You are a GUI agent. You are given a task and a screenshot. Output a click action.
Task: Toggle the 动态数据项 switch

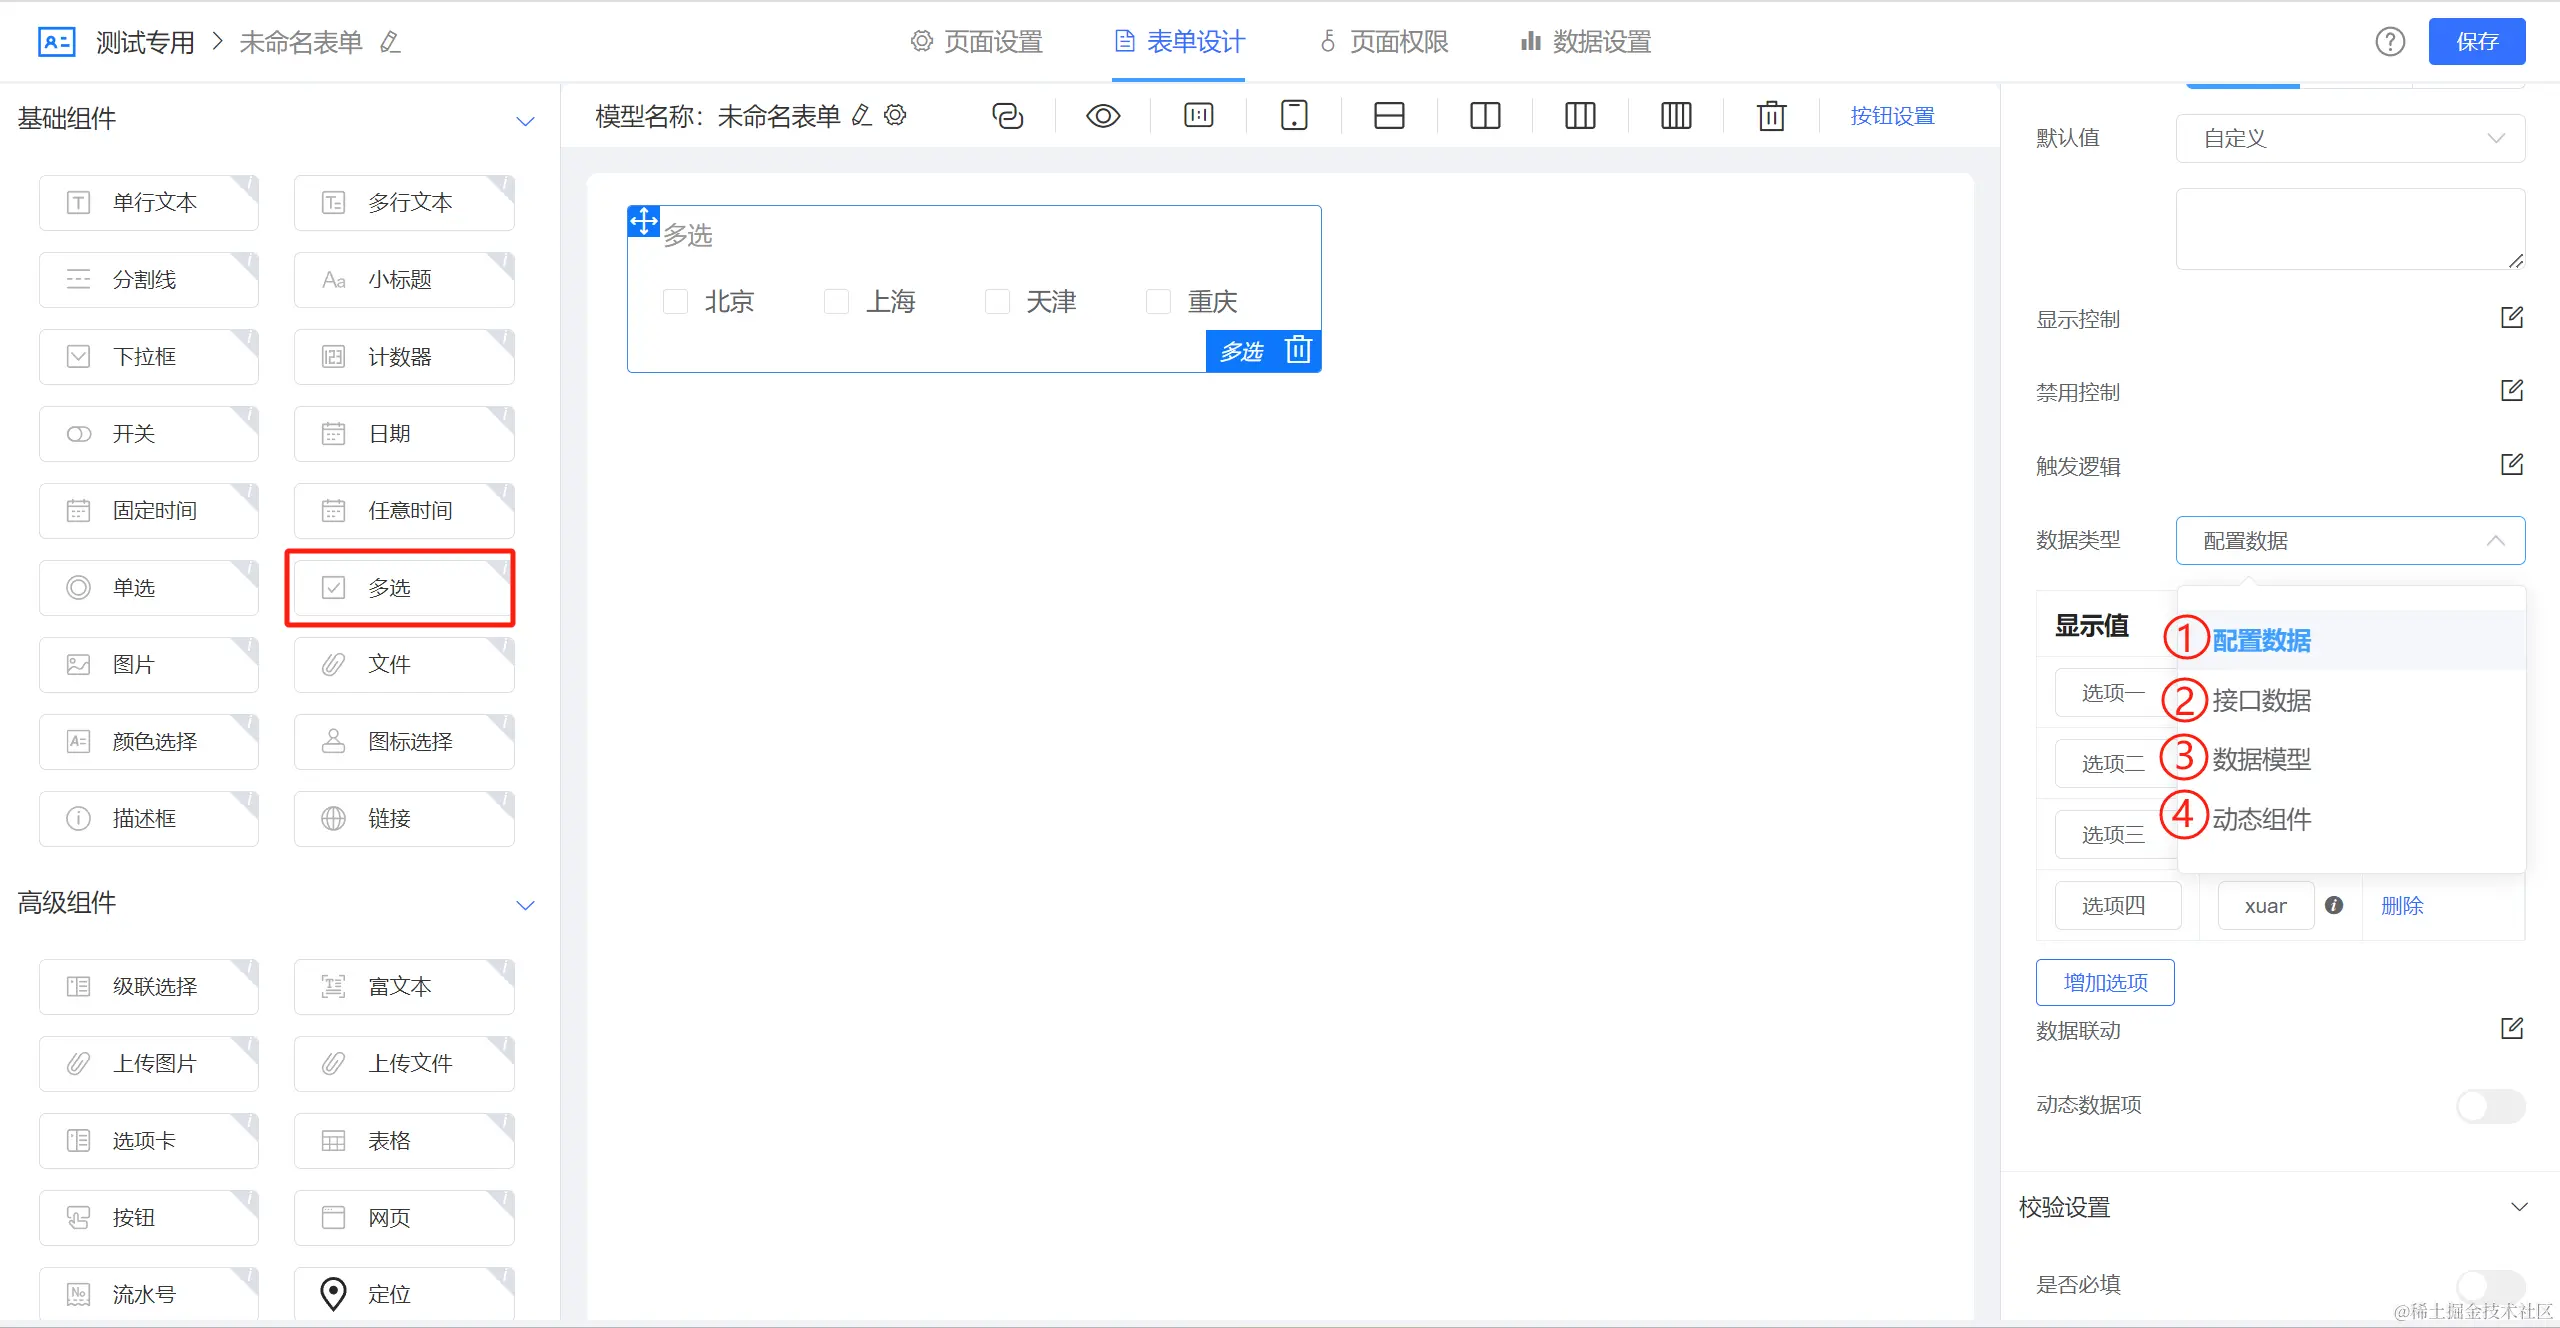2490,1105
